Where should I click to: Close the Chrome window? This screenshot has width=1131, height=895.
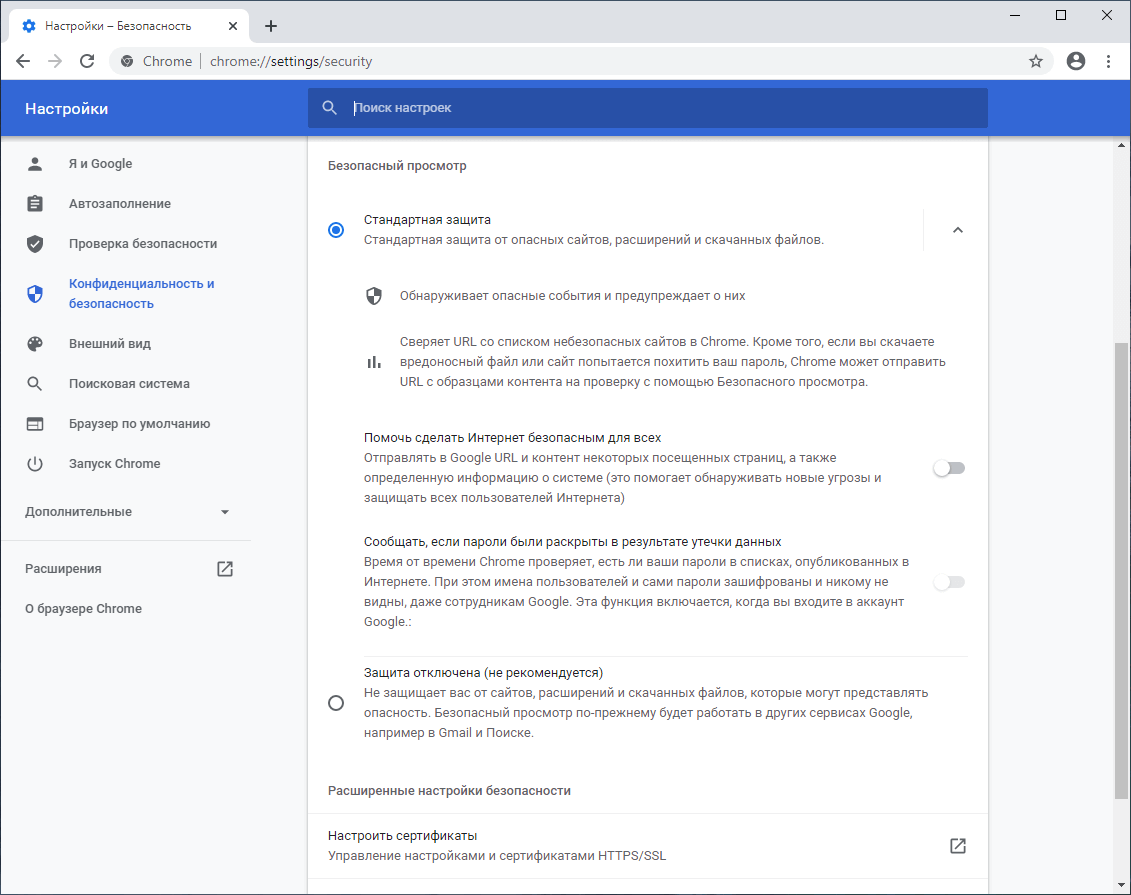(1106, 15)
